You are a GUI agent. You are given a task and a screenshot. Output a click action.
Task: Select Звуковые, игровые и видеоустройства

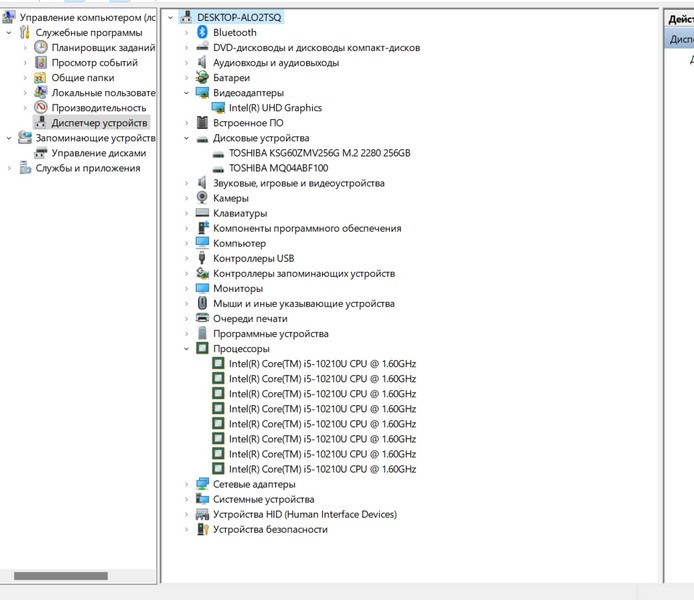click(299, 183)
